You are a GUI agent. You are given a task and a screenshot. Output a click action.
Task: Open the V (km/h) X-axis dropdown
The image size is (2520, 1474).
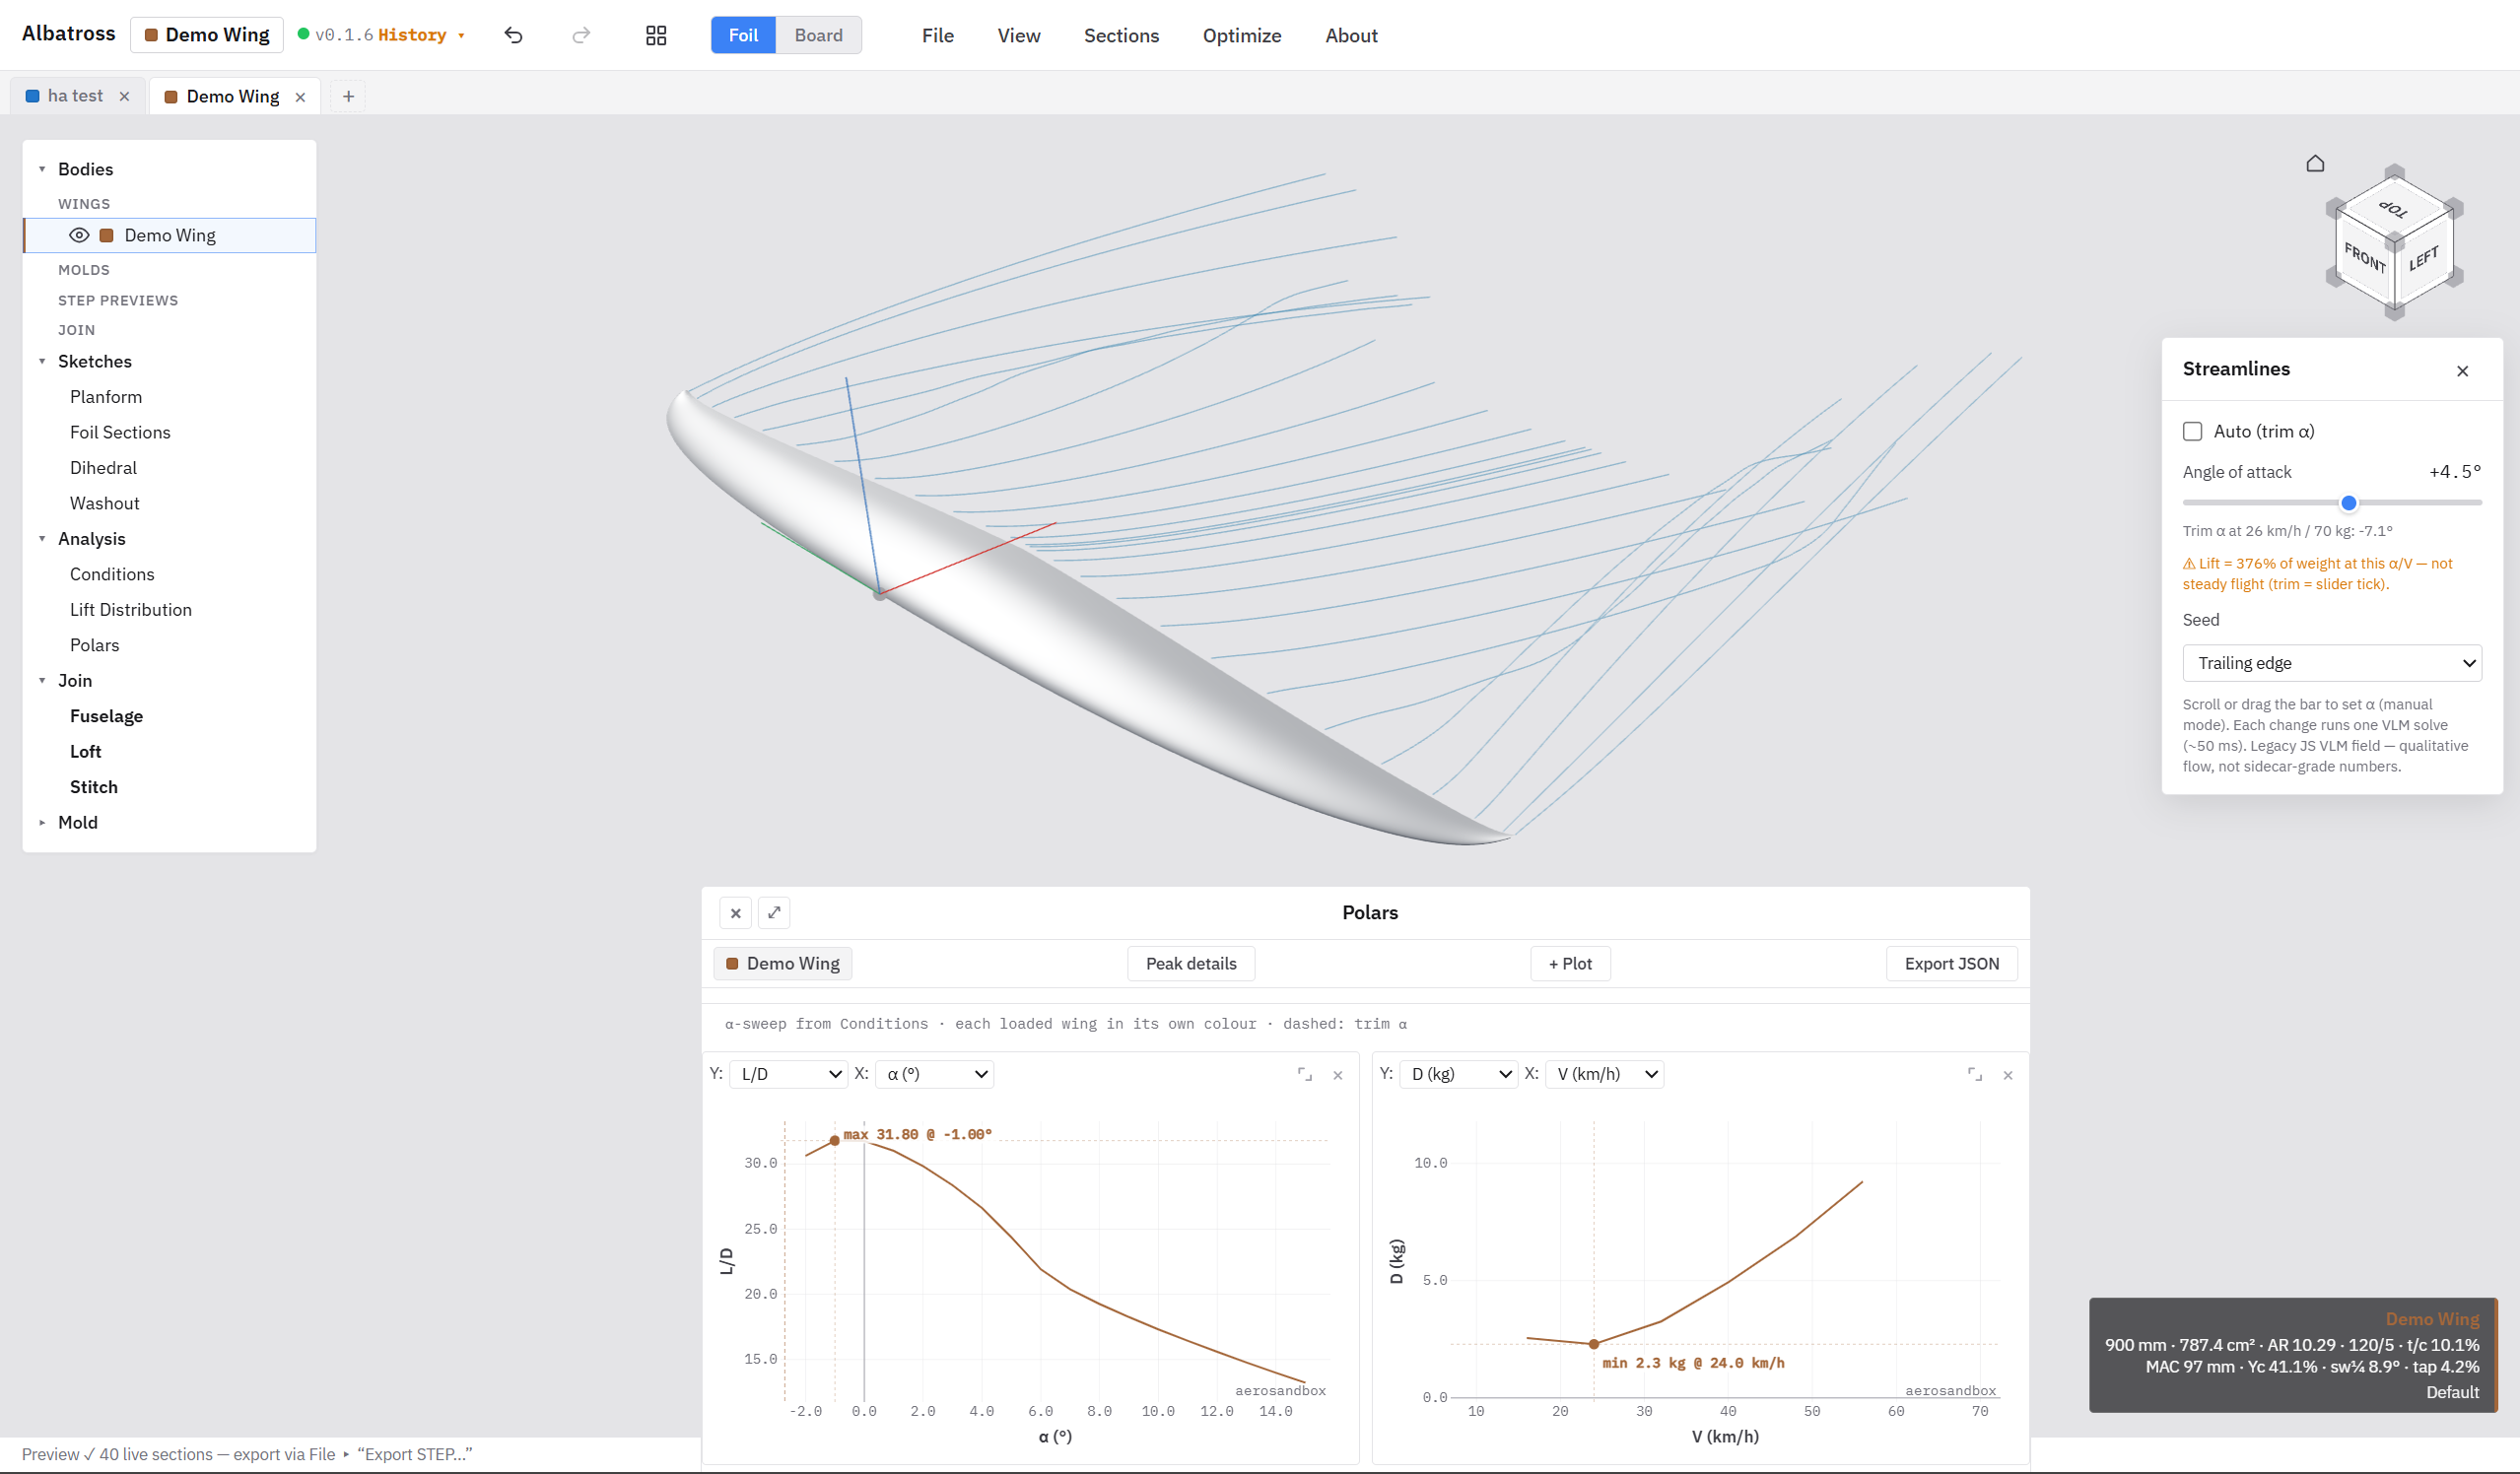pyautogui.click(x=1605, y=1074)
